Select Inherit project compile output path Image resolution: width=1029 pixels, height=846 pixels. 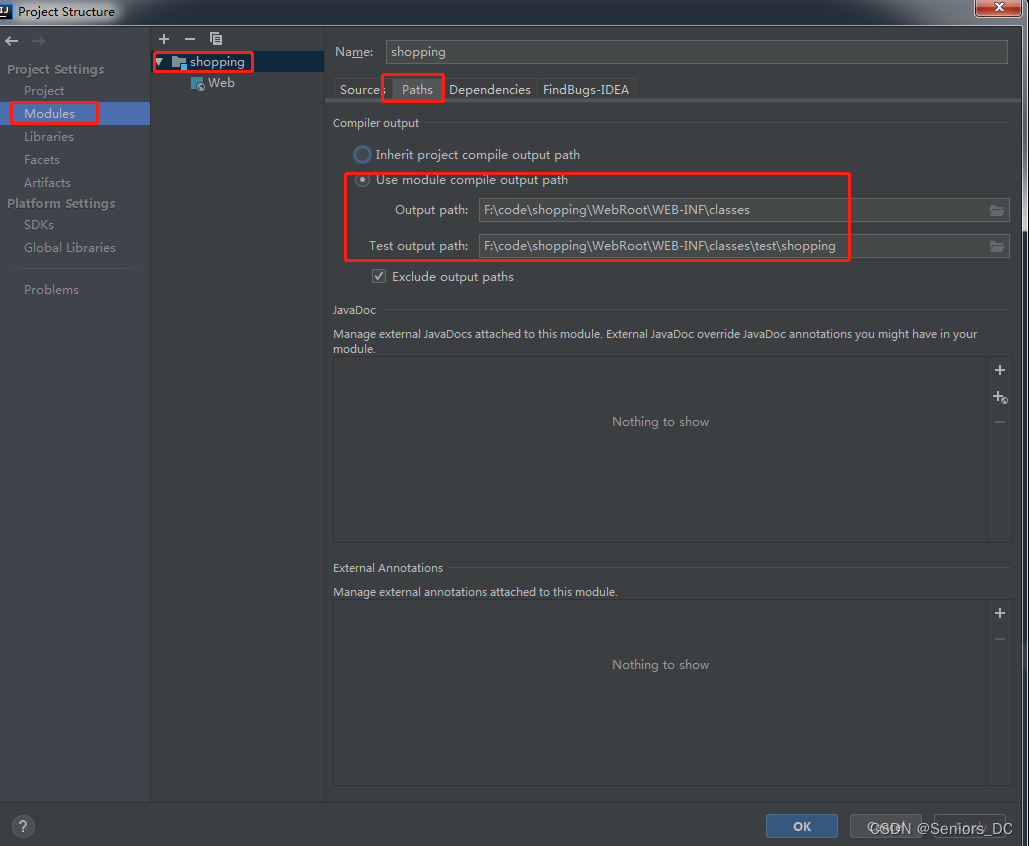pyautogui.click(x=362, y=155)
